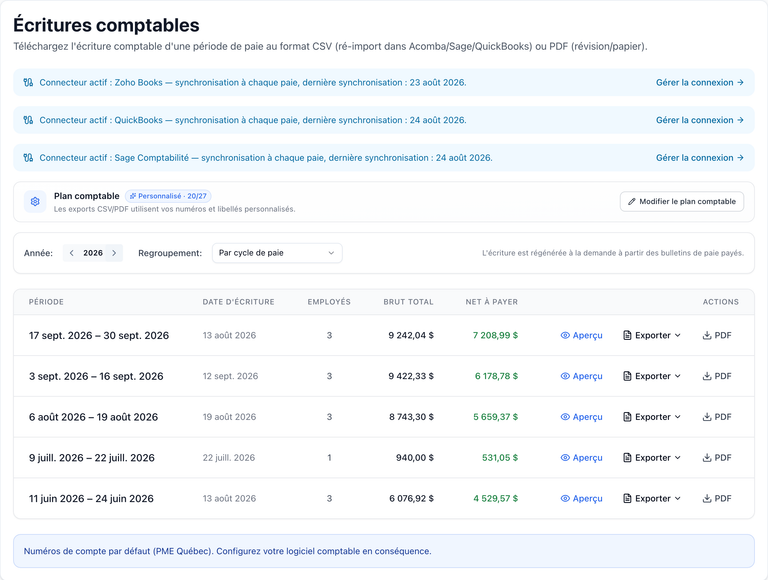The image size is (768, 580).
Task: Click entry date 19 août 2026
Action: pos(229,417)
